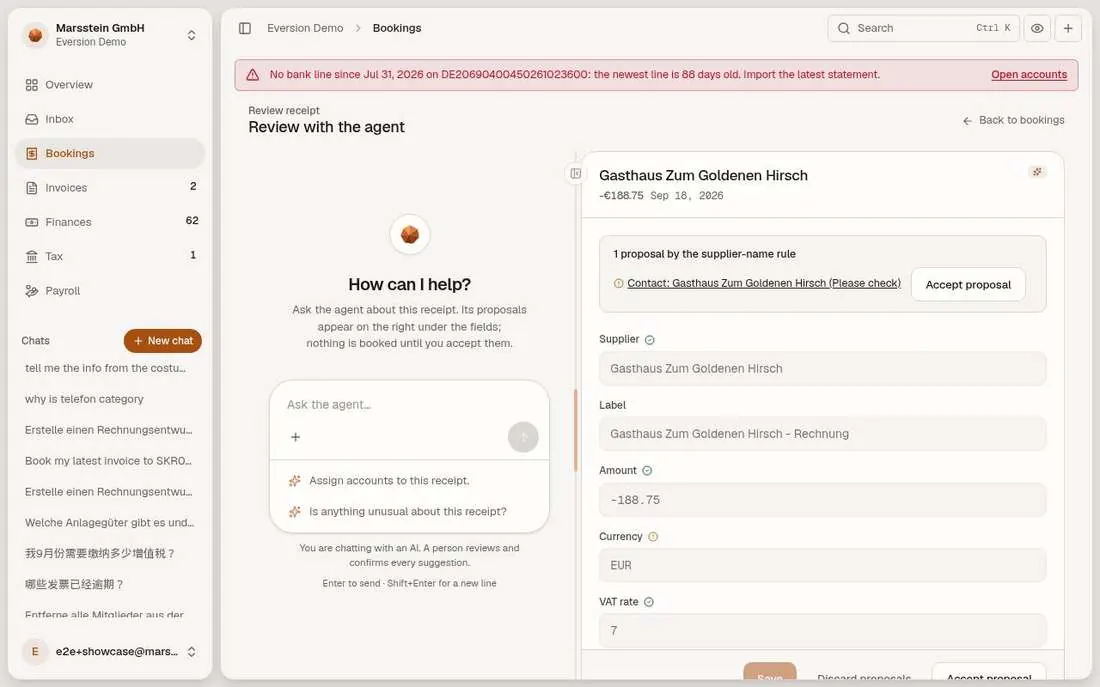
Task: Accept proposal in supplier-name rule box
Action: (967, 285)
